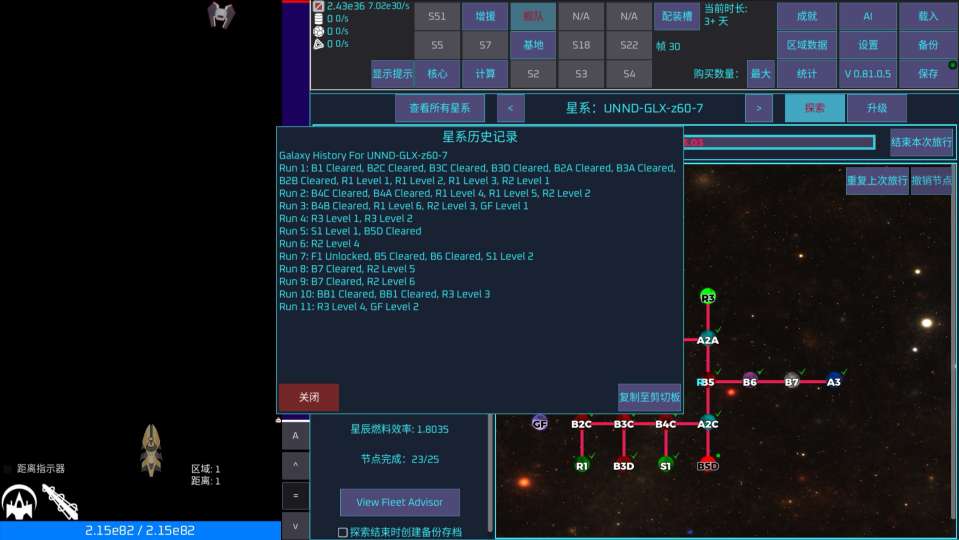Select the fleet shield ability icon
This screenshot has width=959, height=540.
(x=19, y=501)
